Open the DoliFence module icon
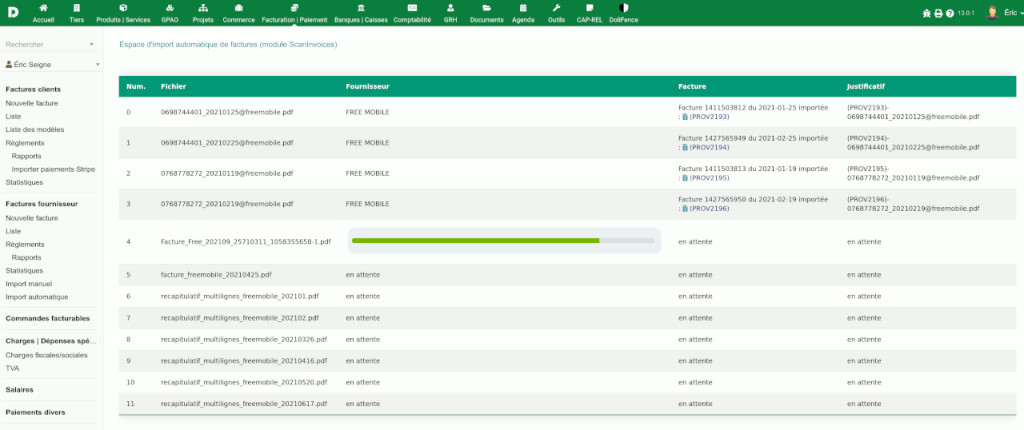This screenshot has height=430, width=1024. (x=624, y=8)
